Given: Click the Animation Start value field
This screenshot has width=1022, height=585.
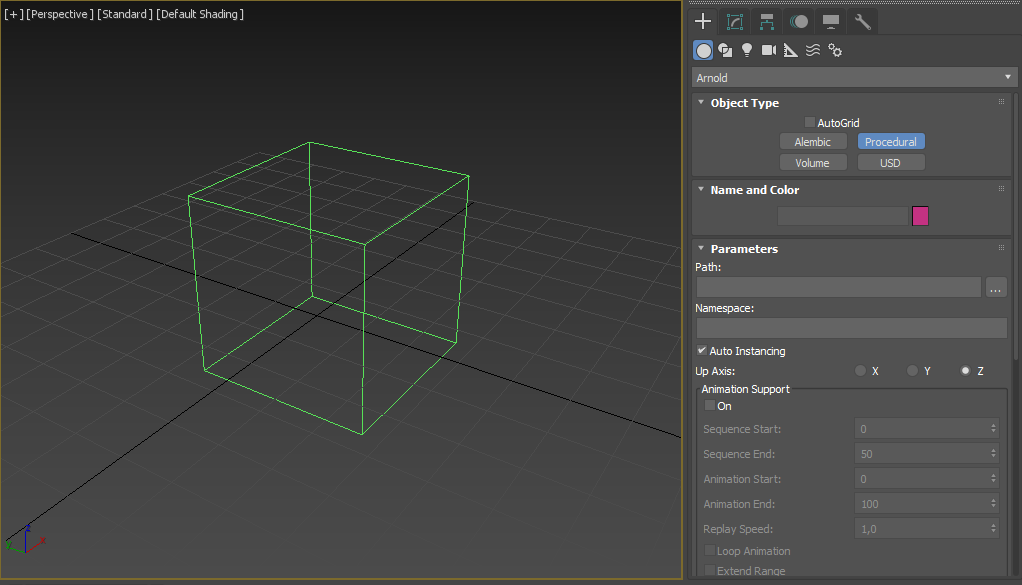Looking at the screenshot, I should click(x=922, y=479).
